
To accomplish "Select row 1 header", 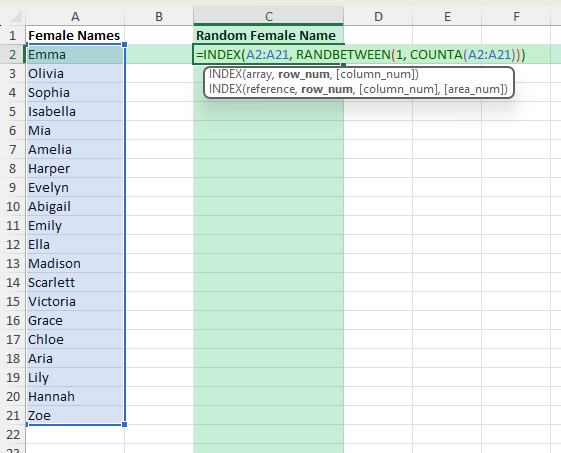I will pyautogui.click(x=13, y=35).
